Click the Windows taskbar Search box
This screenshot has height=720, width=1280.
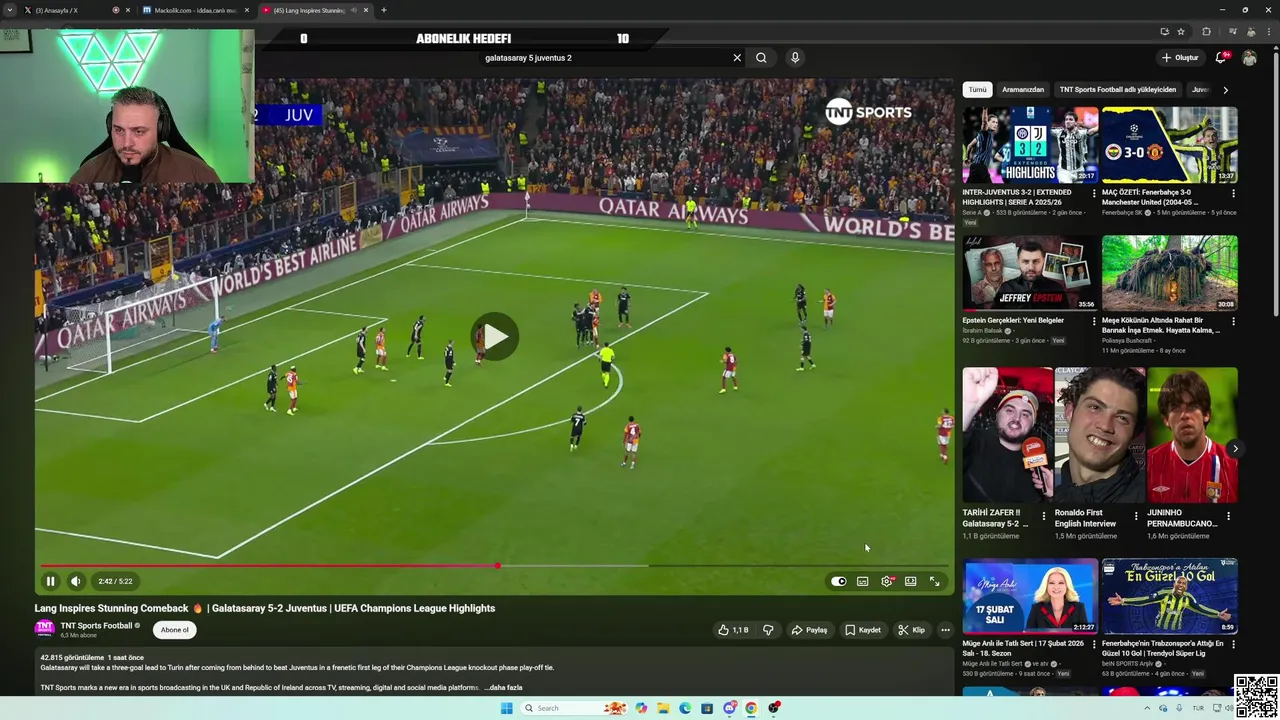point(574,708)
